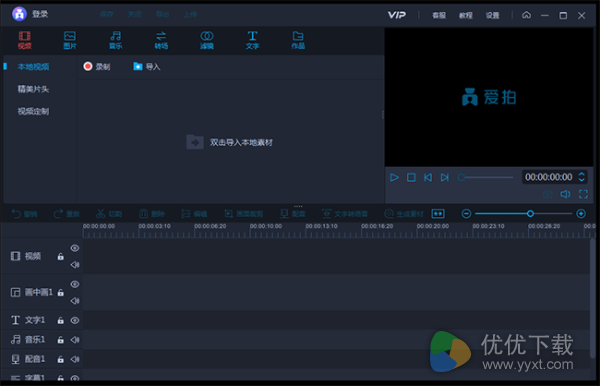Click the 登录 login avatar
This screenshot has height=386, width=600.
[19, 14]
